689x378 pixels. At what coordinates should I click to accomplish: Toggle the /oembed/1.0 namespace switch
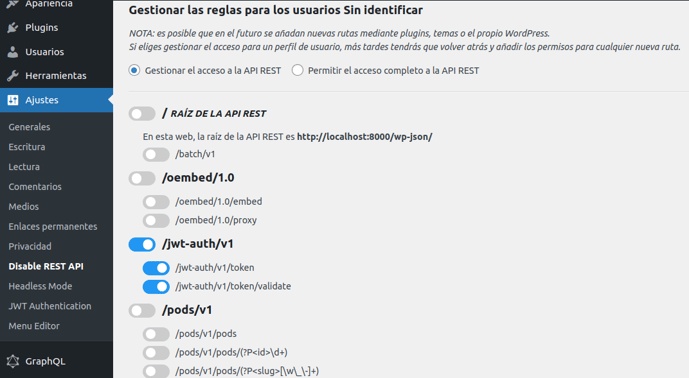tap(142, 178)
